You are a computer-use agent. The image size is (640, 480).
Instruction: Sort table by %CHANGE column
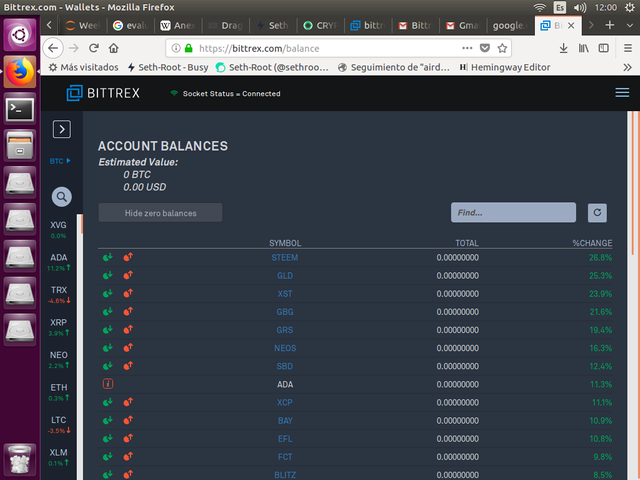pos(592,243)
